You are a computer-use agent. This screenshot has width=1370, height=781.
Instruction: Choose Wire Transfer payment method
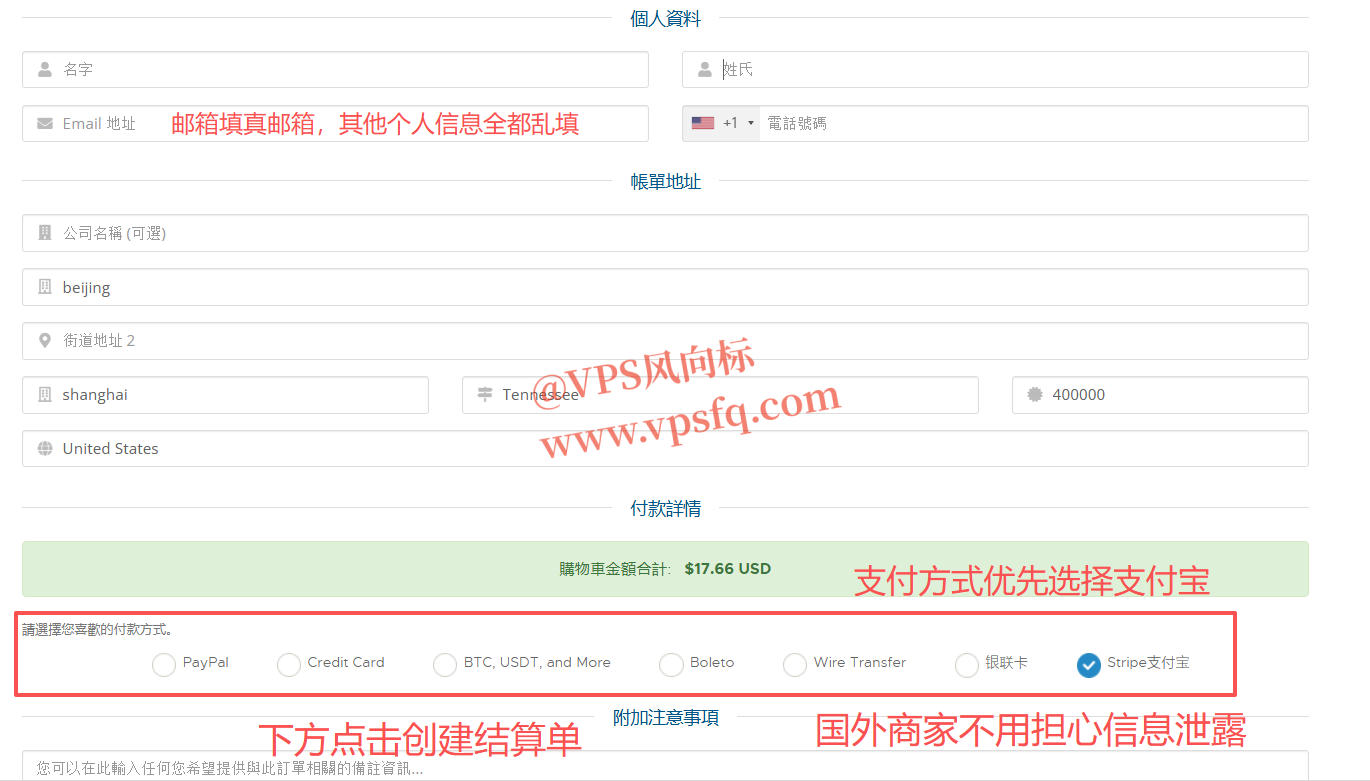pos(795,664)
